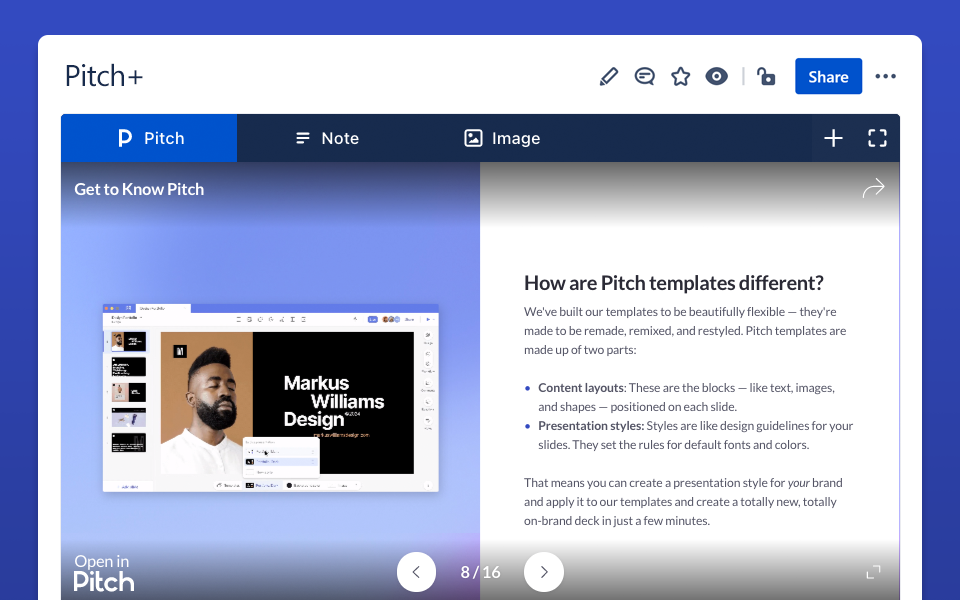Go to the next slide
Viewport: 960px width, 600px height.
tap(544, 572)
